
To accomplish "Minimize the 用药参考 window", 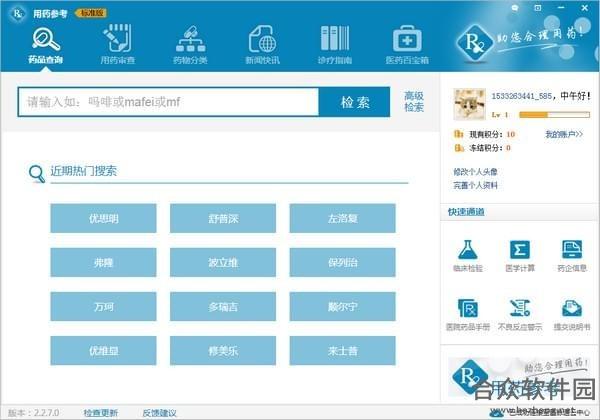I will point(561,8).
